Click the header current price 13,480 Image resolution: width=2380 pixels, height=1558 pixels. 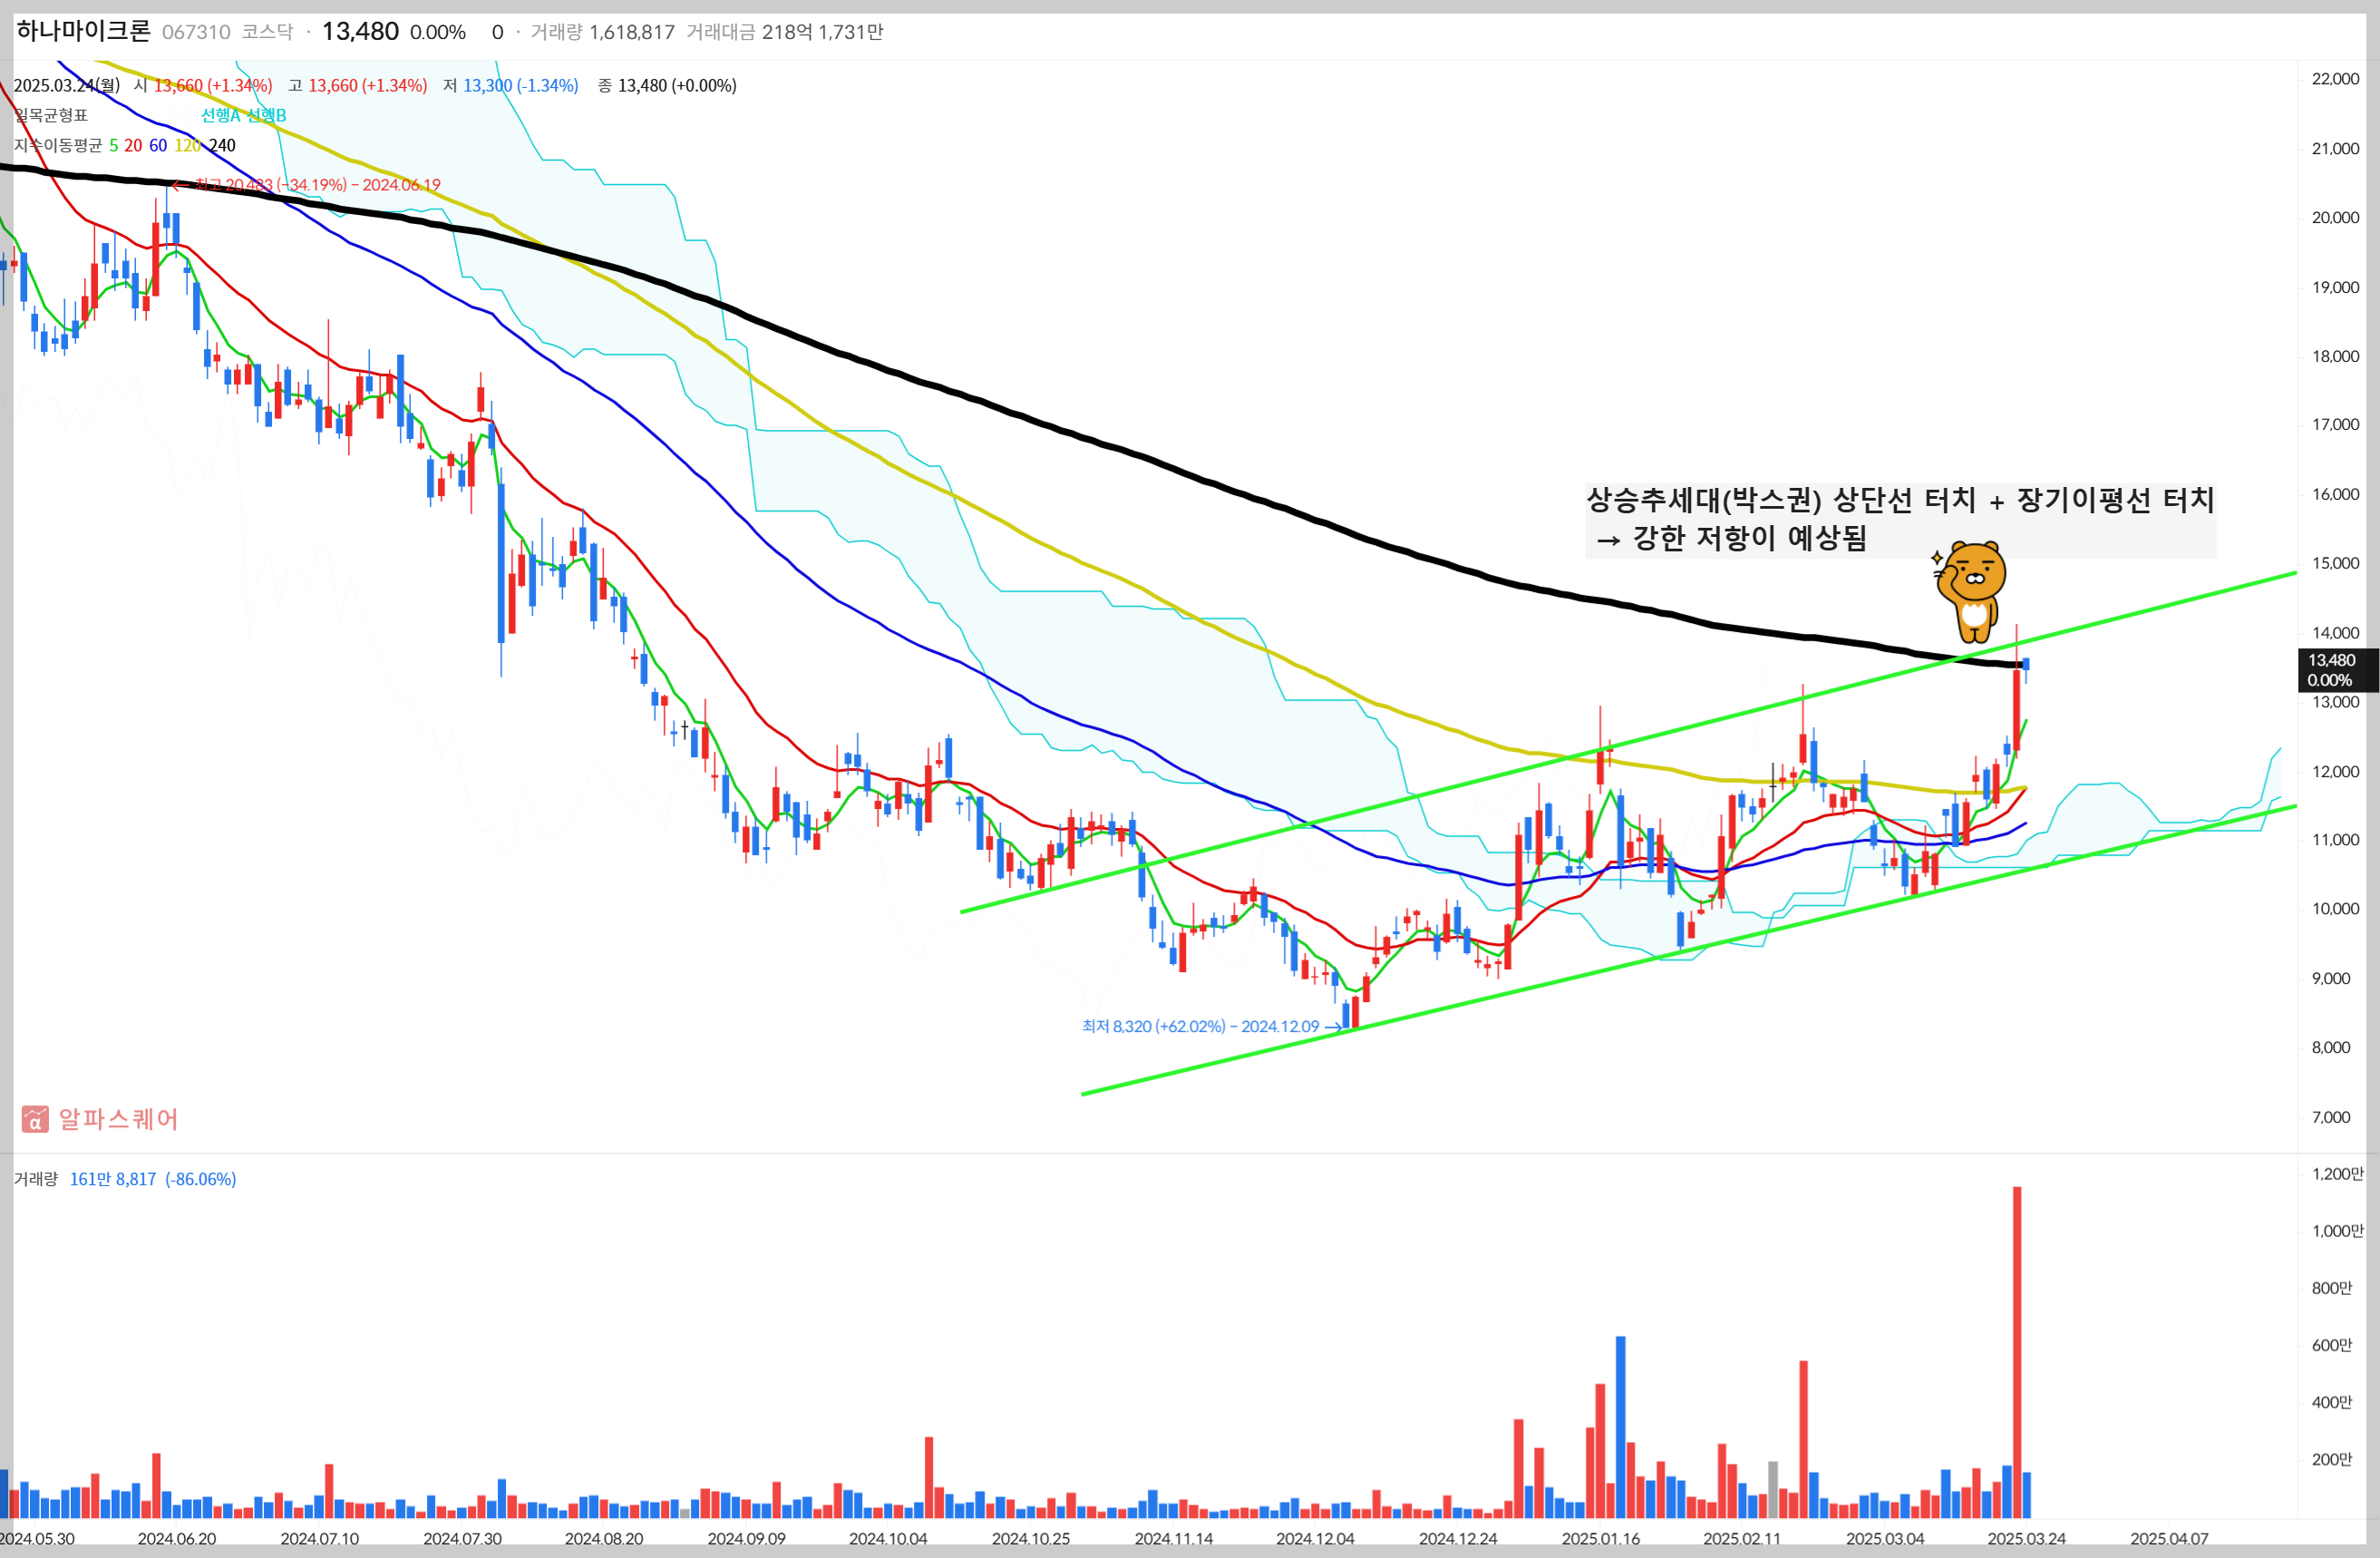pyautogui.click(x=360, y=32)
